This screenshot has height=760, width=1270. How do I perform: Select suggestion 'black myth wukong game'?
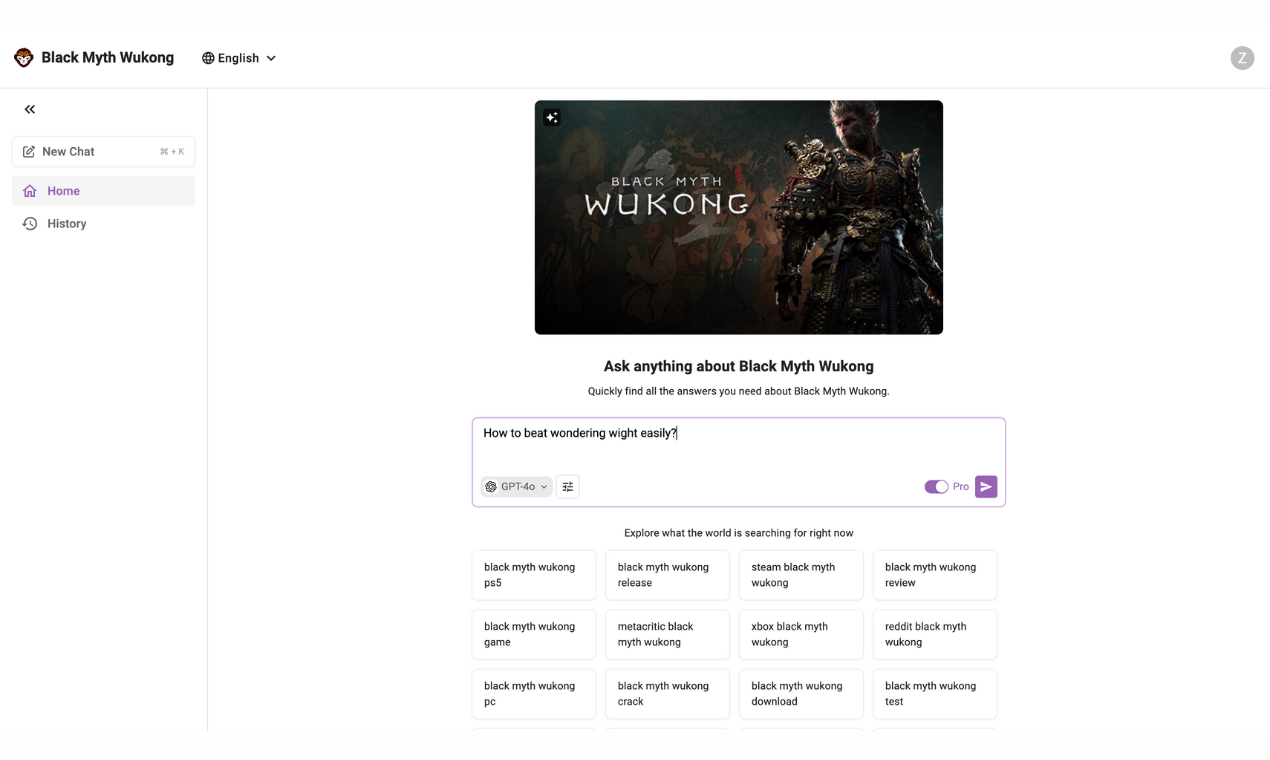[x=534, y=635]
